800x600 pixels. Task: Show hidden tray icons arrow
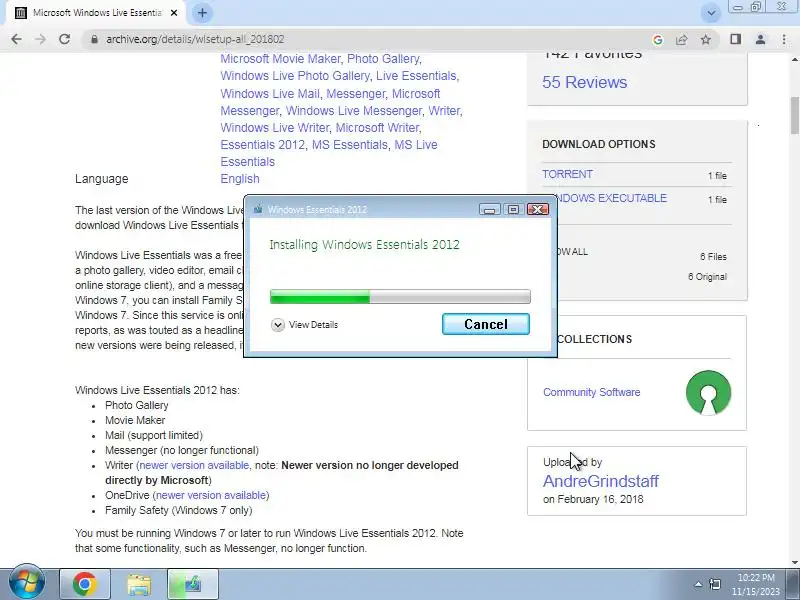[698, 584]
